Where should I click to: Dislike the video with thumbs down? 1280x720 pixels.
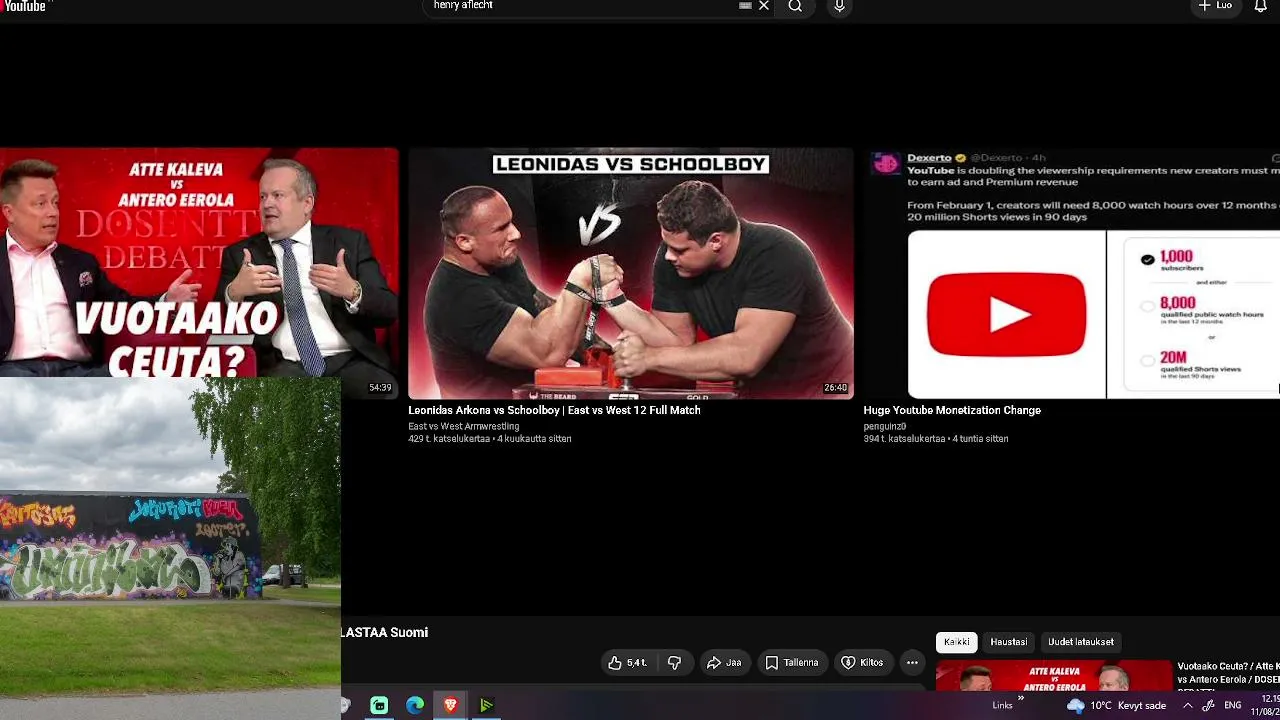[674, 663]
